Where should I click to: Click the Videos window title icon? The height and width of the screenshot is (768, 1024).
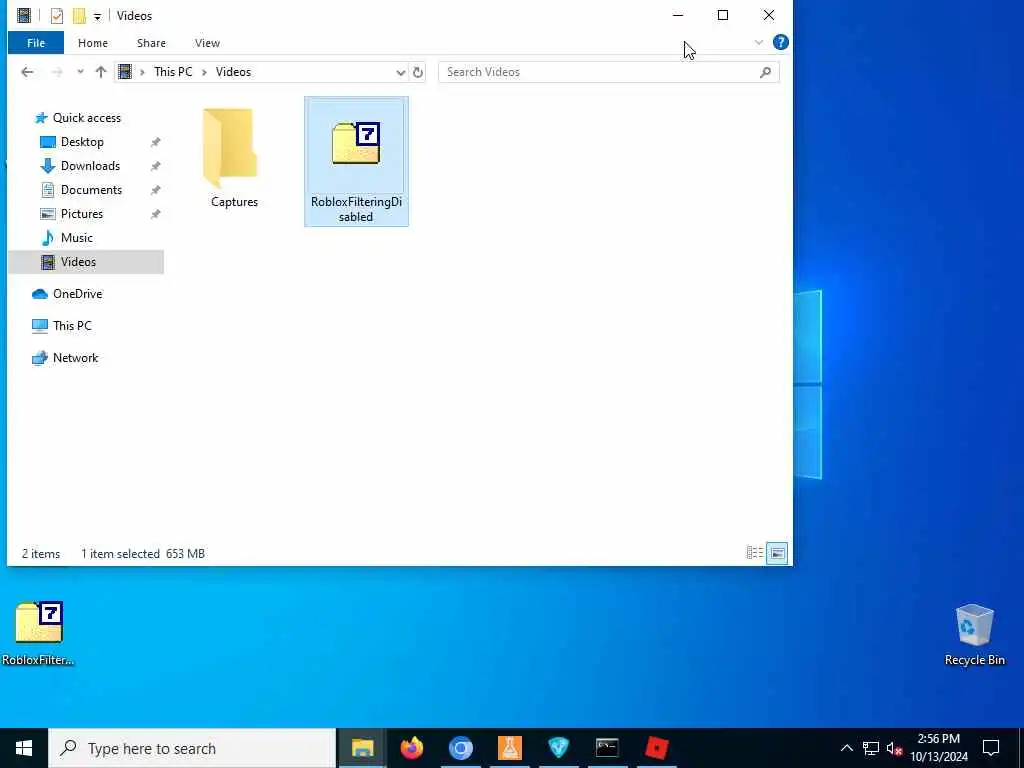pyautogui.click(x=24, y=16)
